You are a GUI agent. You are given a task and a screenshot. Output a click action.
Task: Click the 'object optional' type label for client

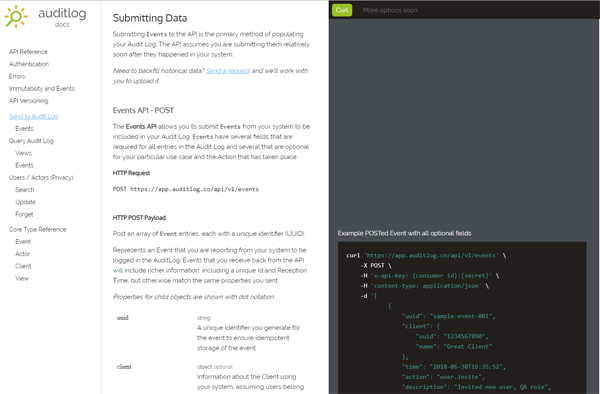click(x=215, y=367)
